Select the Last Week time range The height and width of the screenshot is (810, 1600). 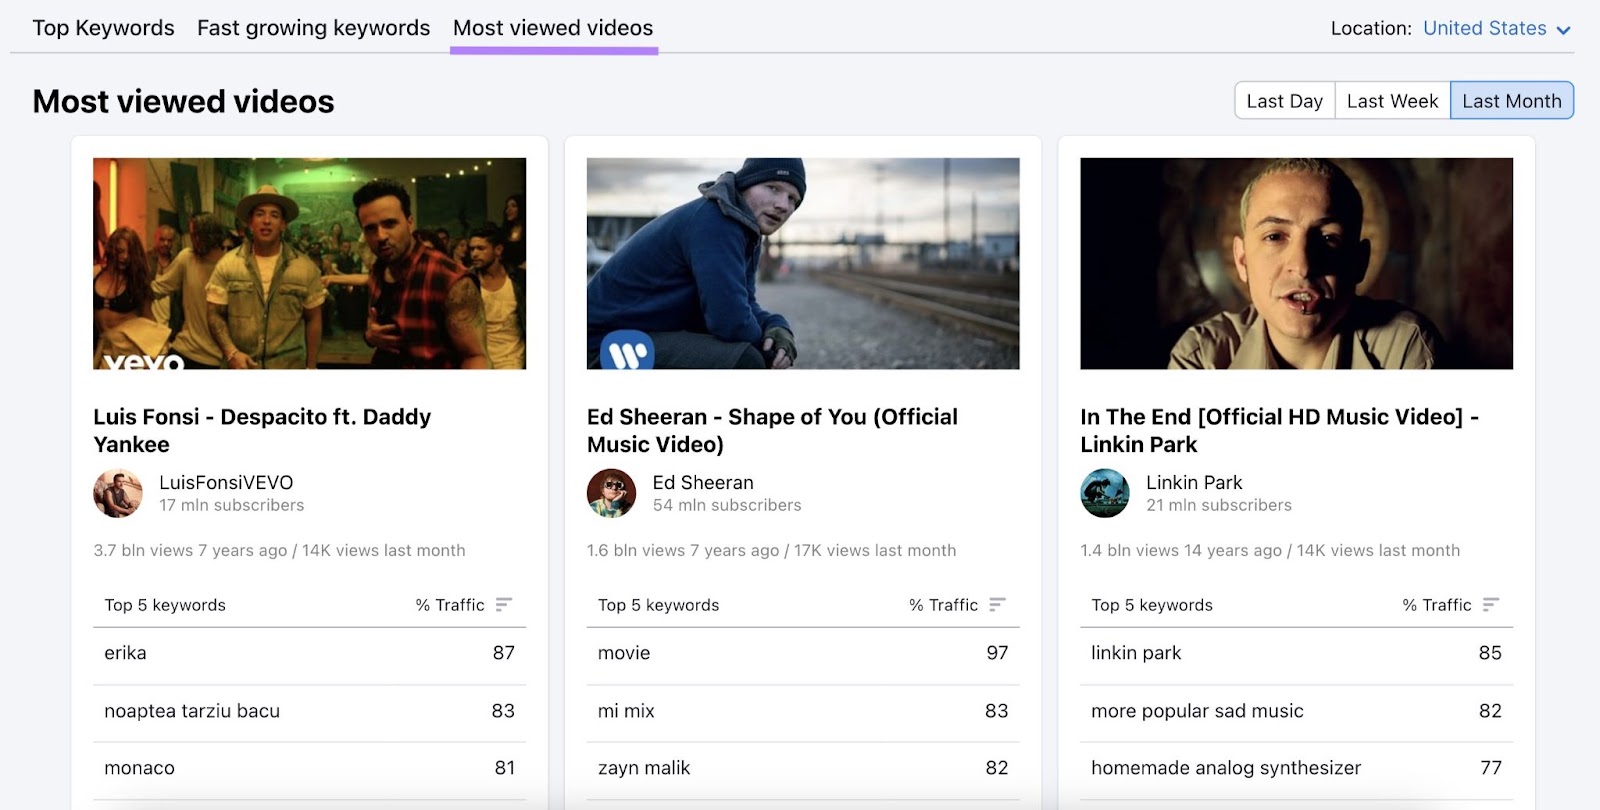coord(1392,101)
